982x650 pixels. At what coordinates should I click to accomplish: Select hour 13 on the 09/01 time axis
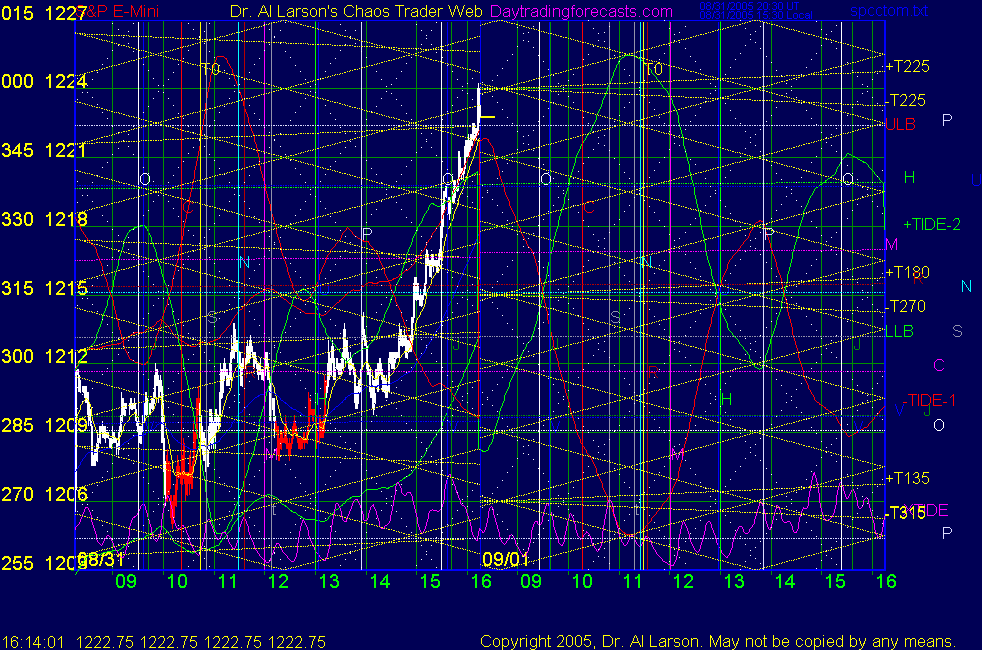coord(734,581)
